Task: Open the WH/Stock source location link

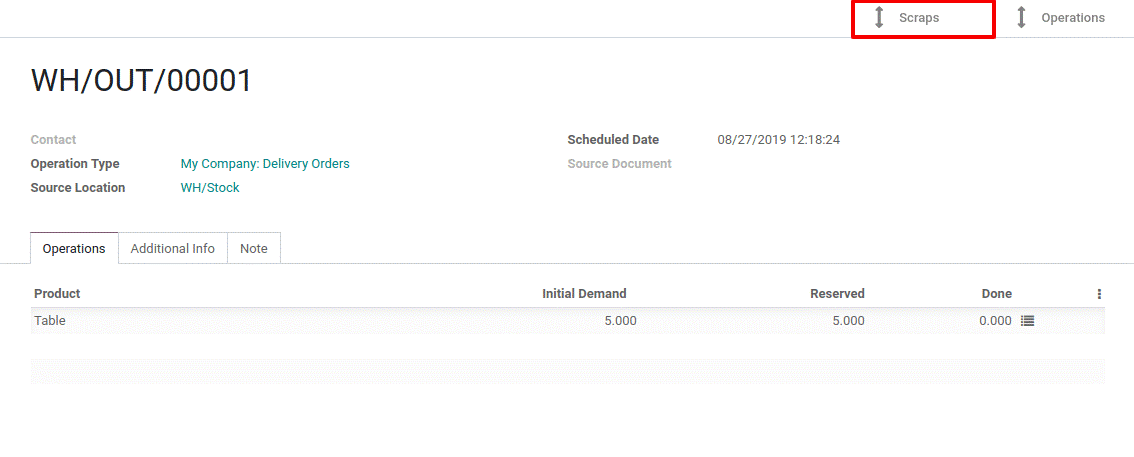Action: (210, 188)
